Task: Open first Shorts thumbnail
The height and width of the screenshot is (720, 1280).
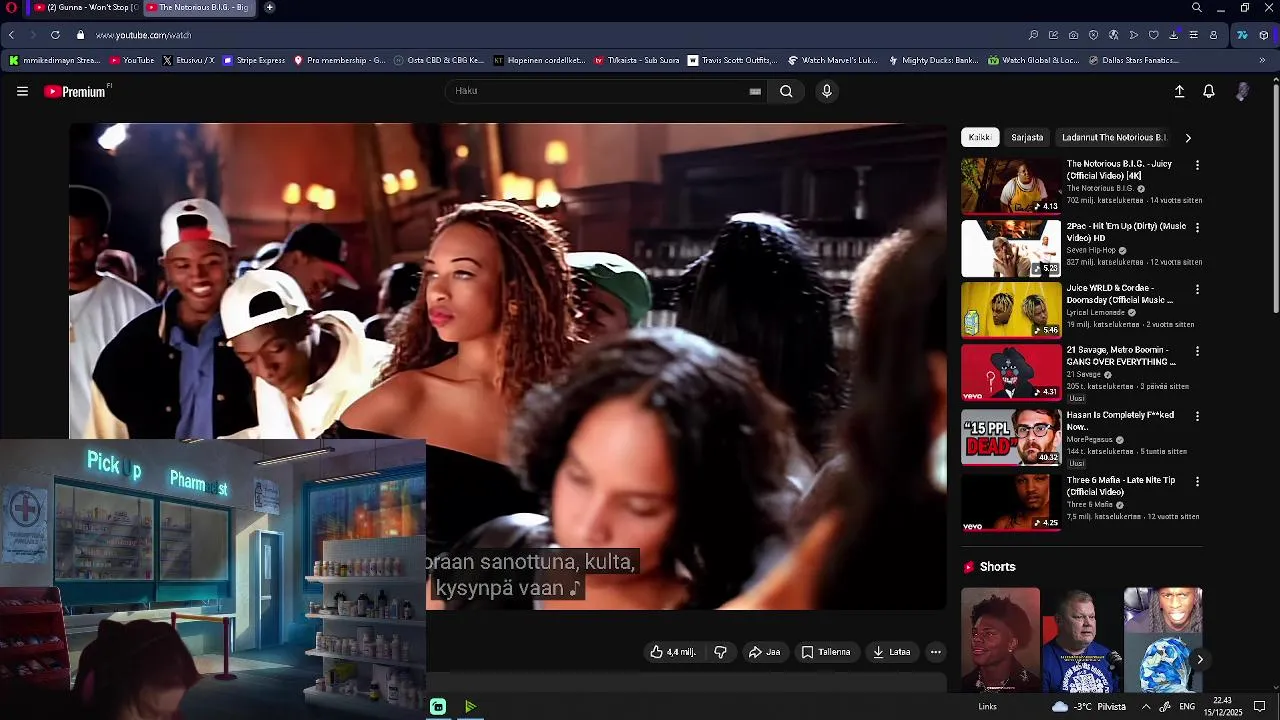Action: [1000, 640]
